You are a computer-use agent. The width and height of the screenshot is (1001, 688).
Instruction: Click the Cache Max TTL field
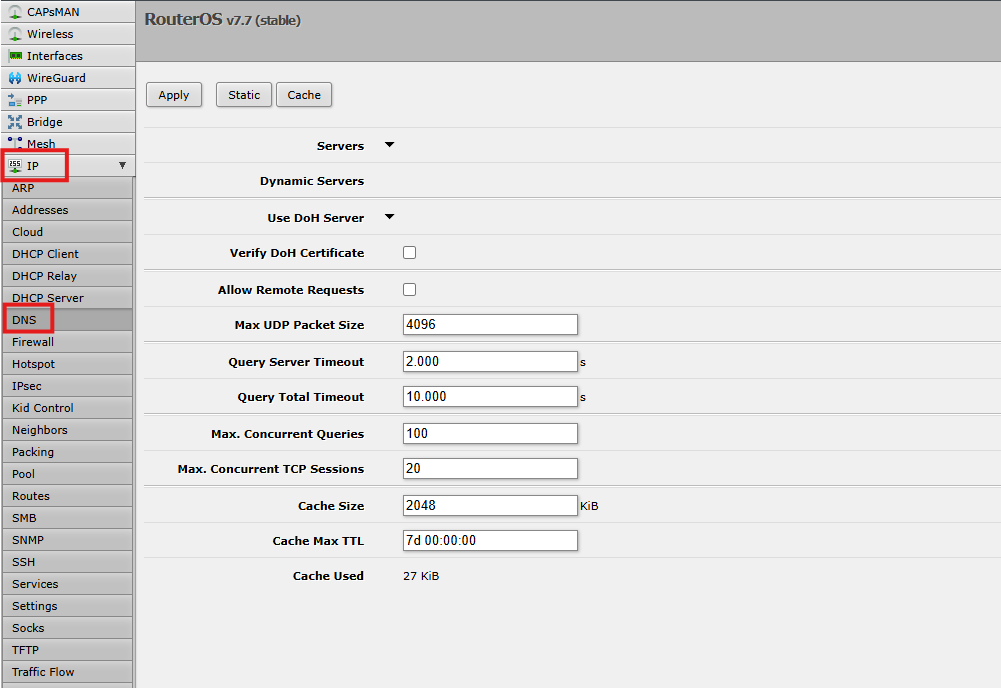point(490,541)
